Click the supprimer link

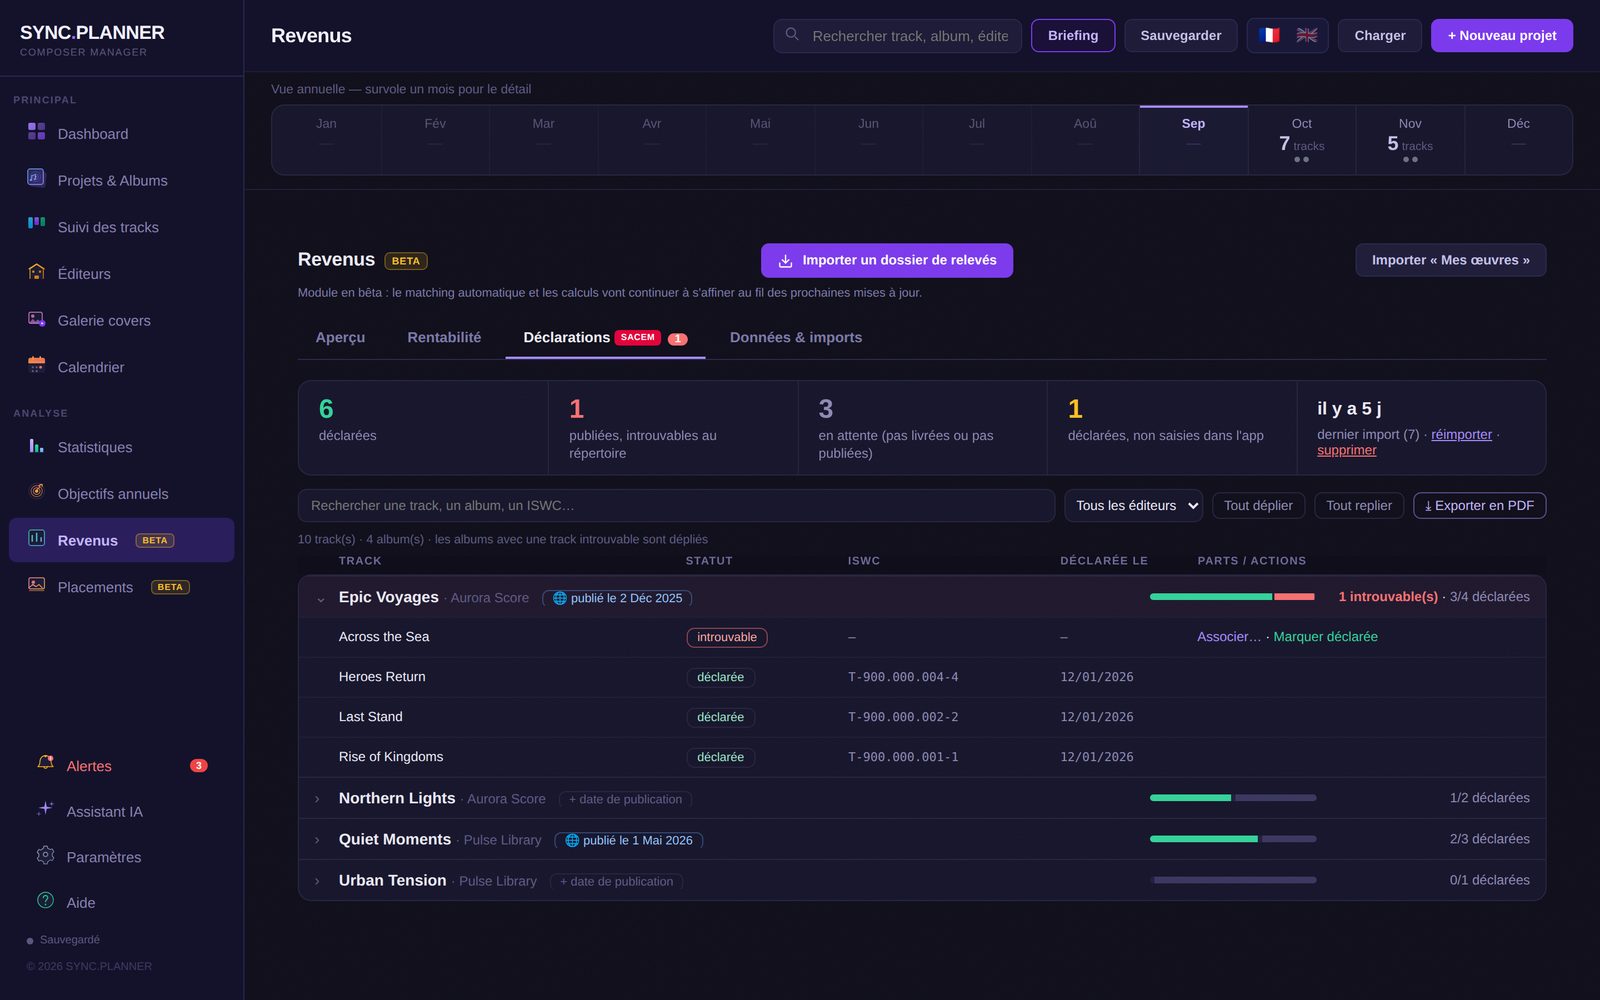click(x=1346, y=450)
